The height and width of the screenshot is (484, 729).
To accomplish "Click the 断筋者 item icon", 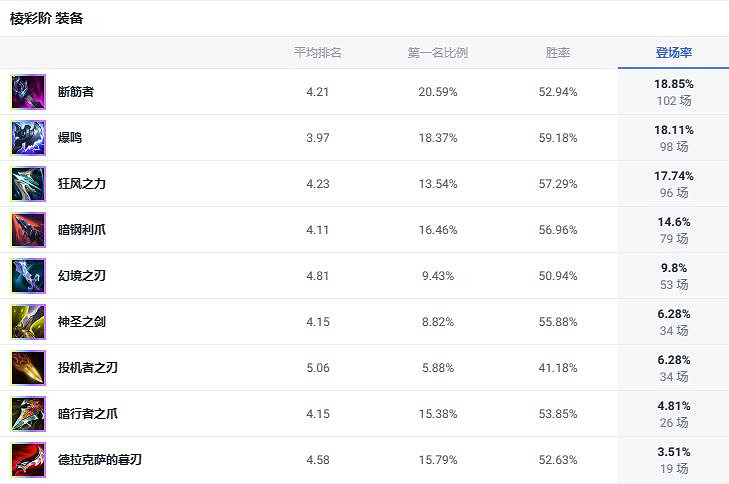I will [28, 92].
